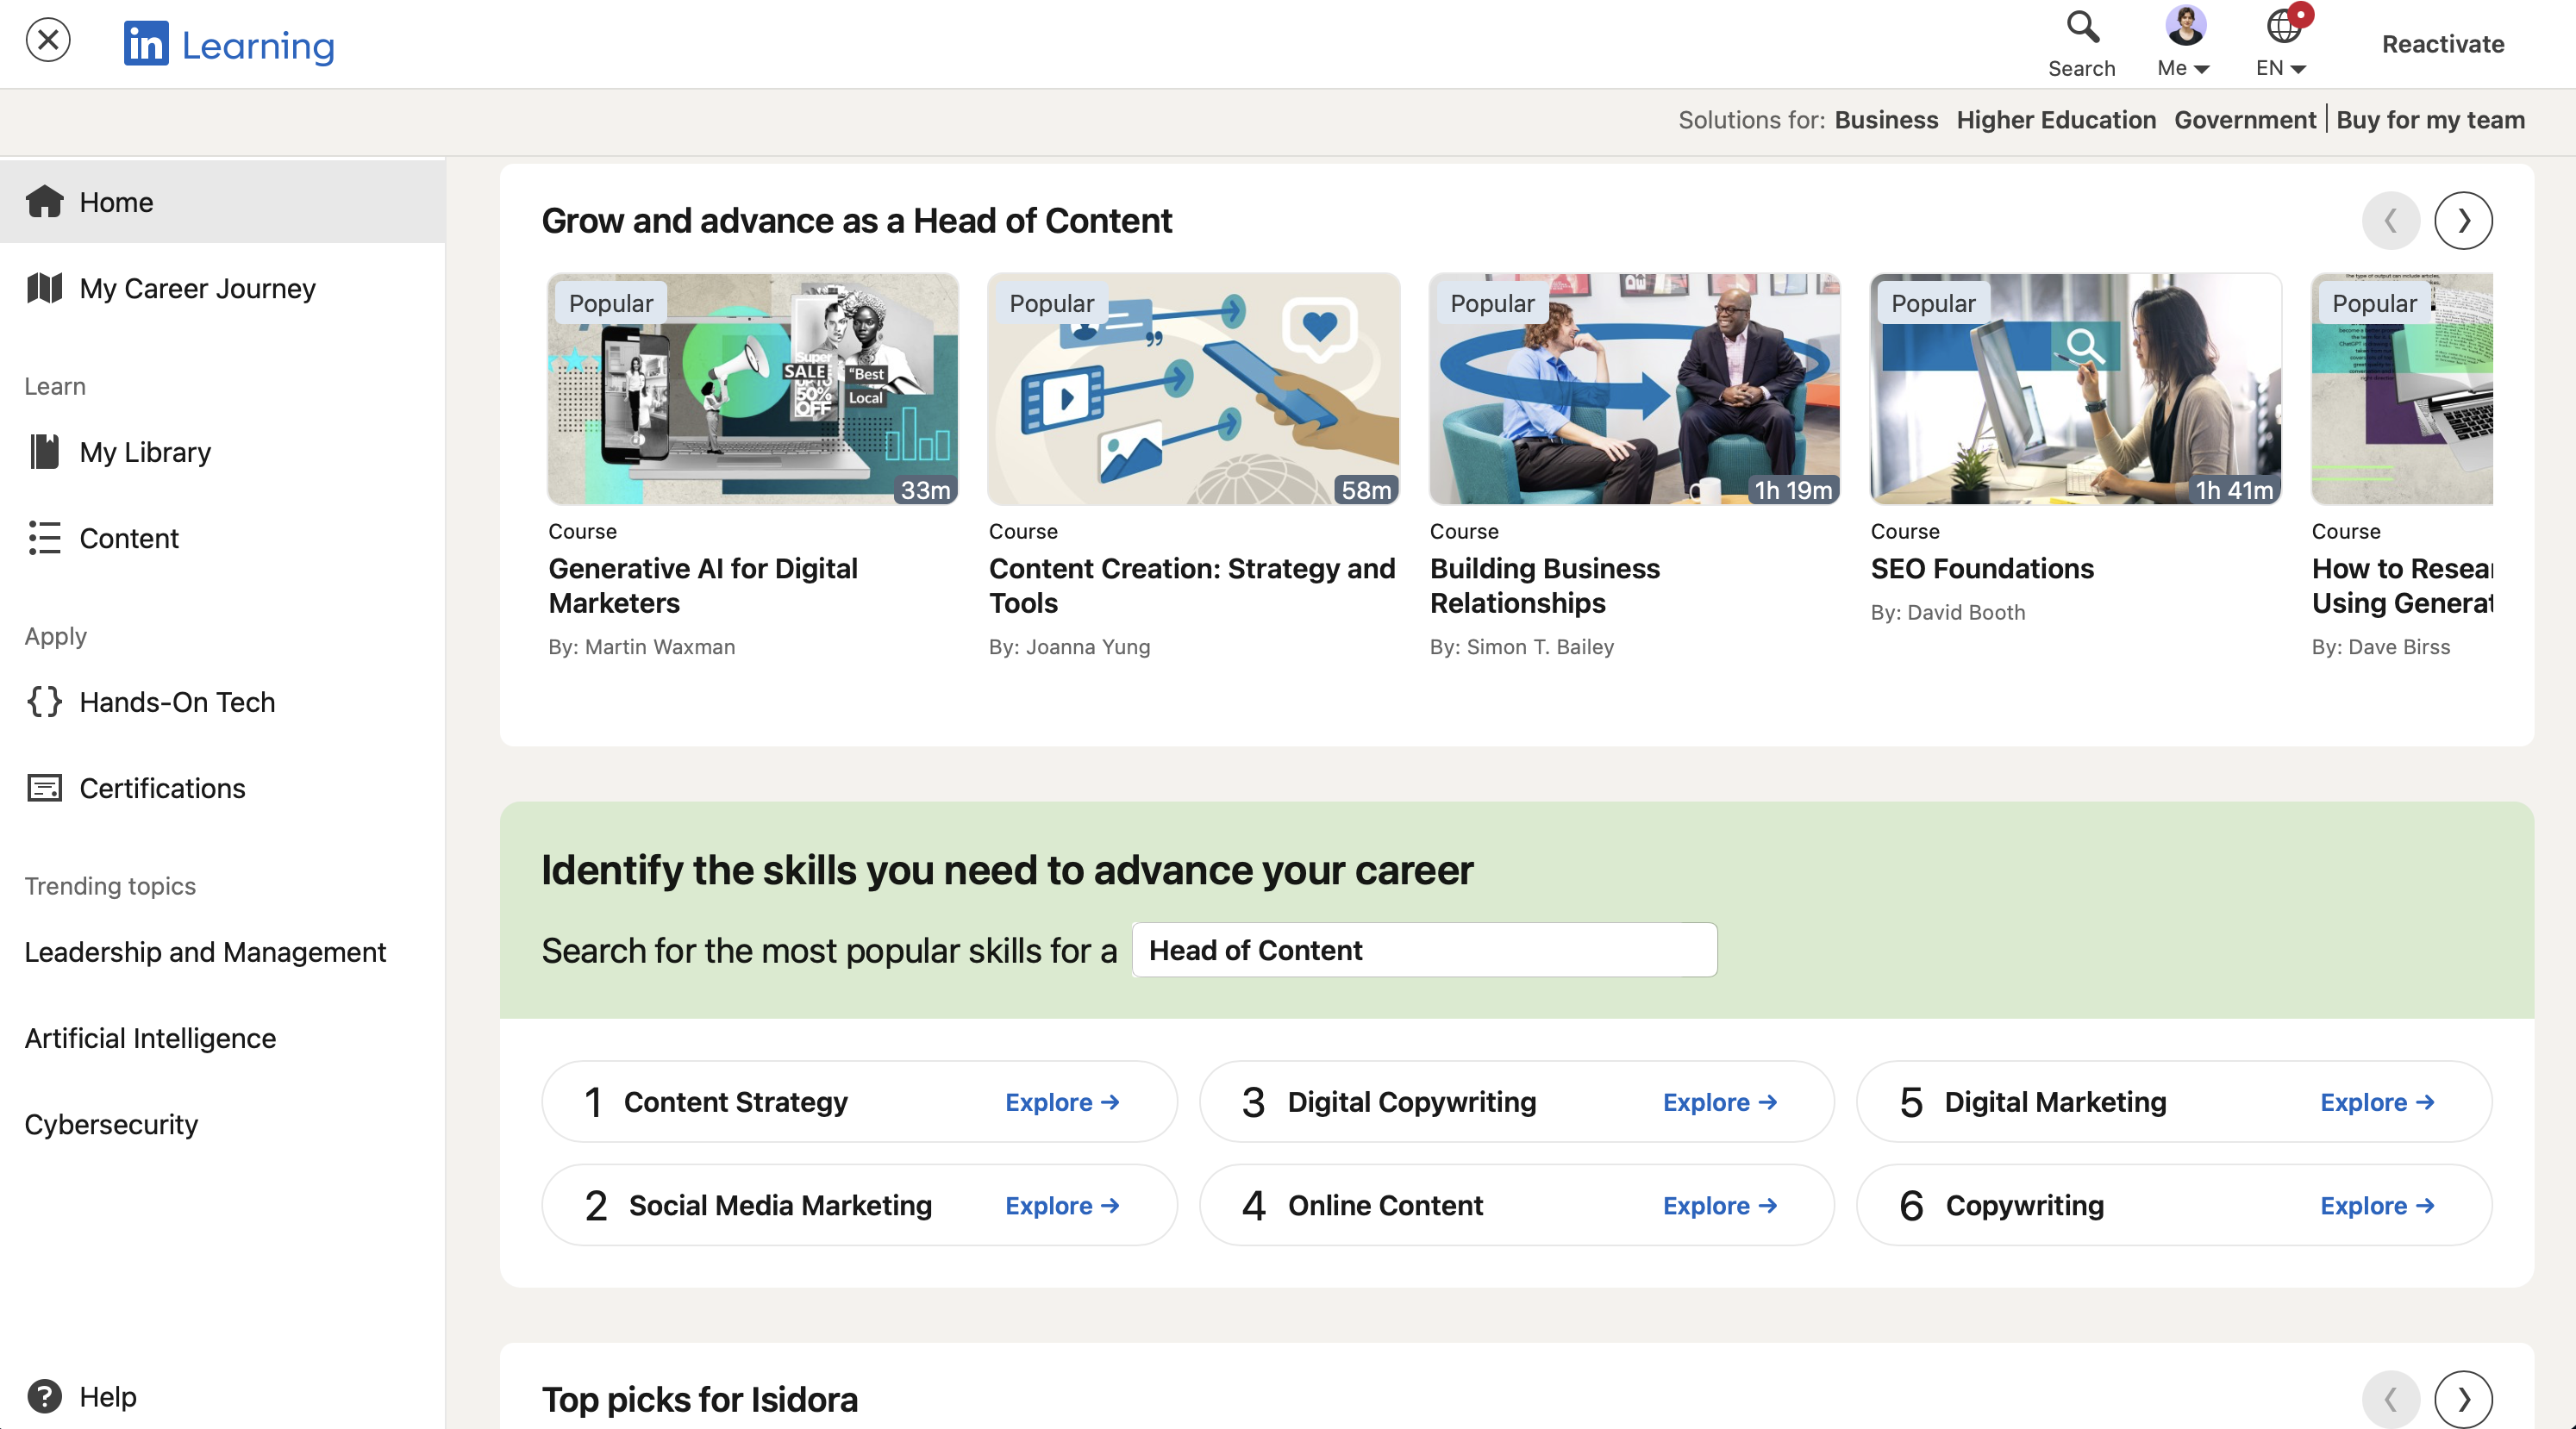The image size is (2576, 1429).
Task: Open My Library
Action: tap(145, 452)
